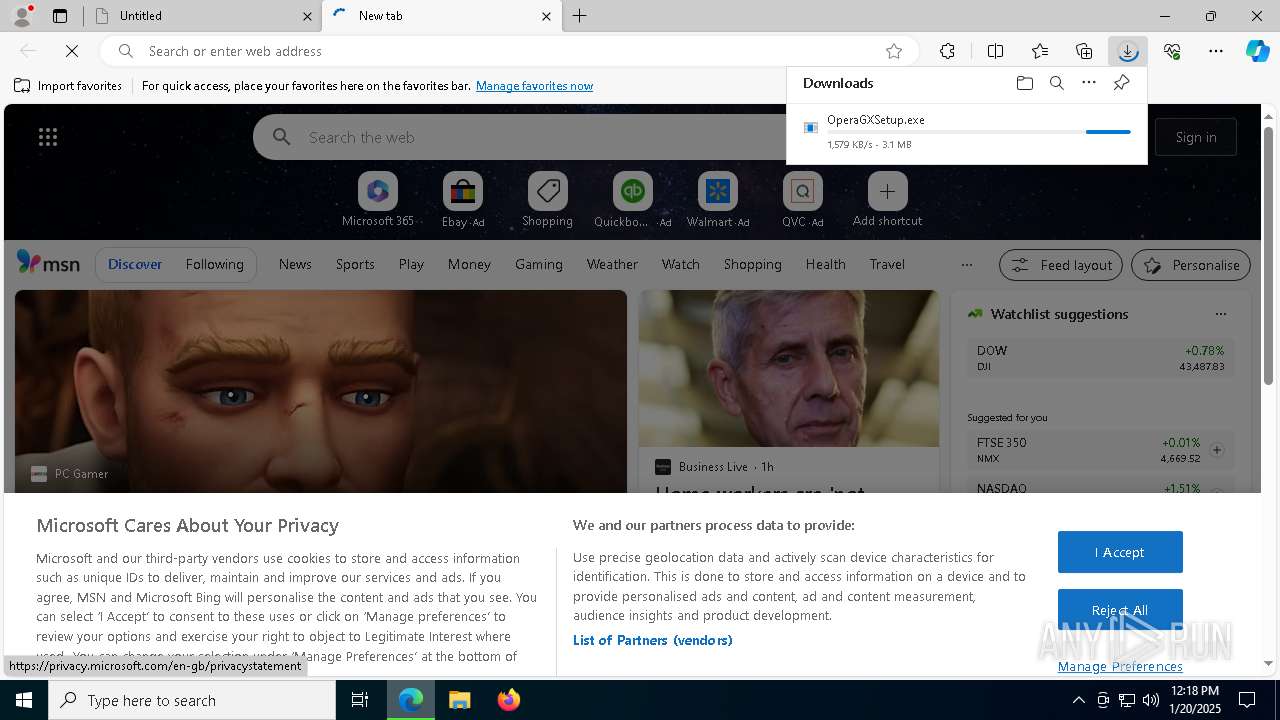Open QVC shortcut tile
The height and width of the screenshot is (720, 1280).
click(802, 200)
